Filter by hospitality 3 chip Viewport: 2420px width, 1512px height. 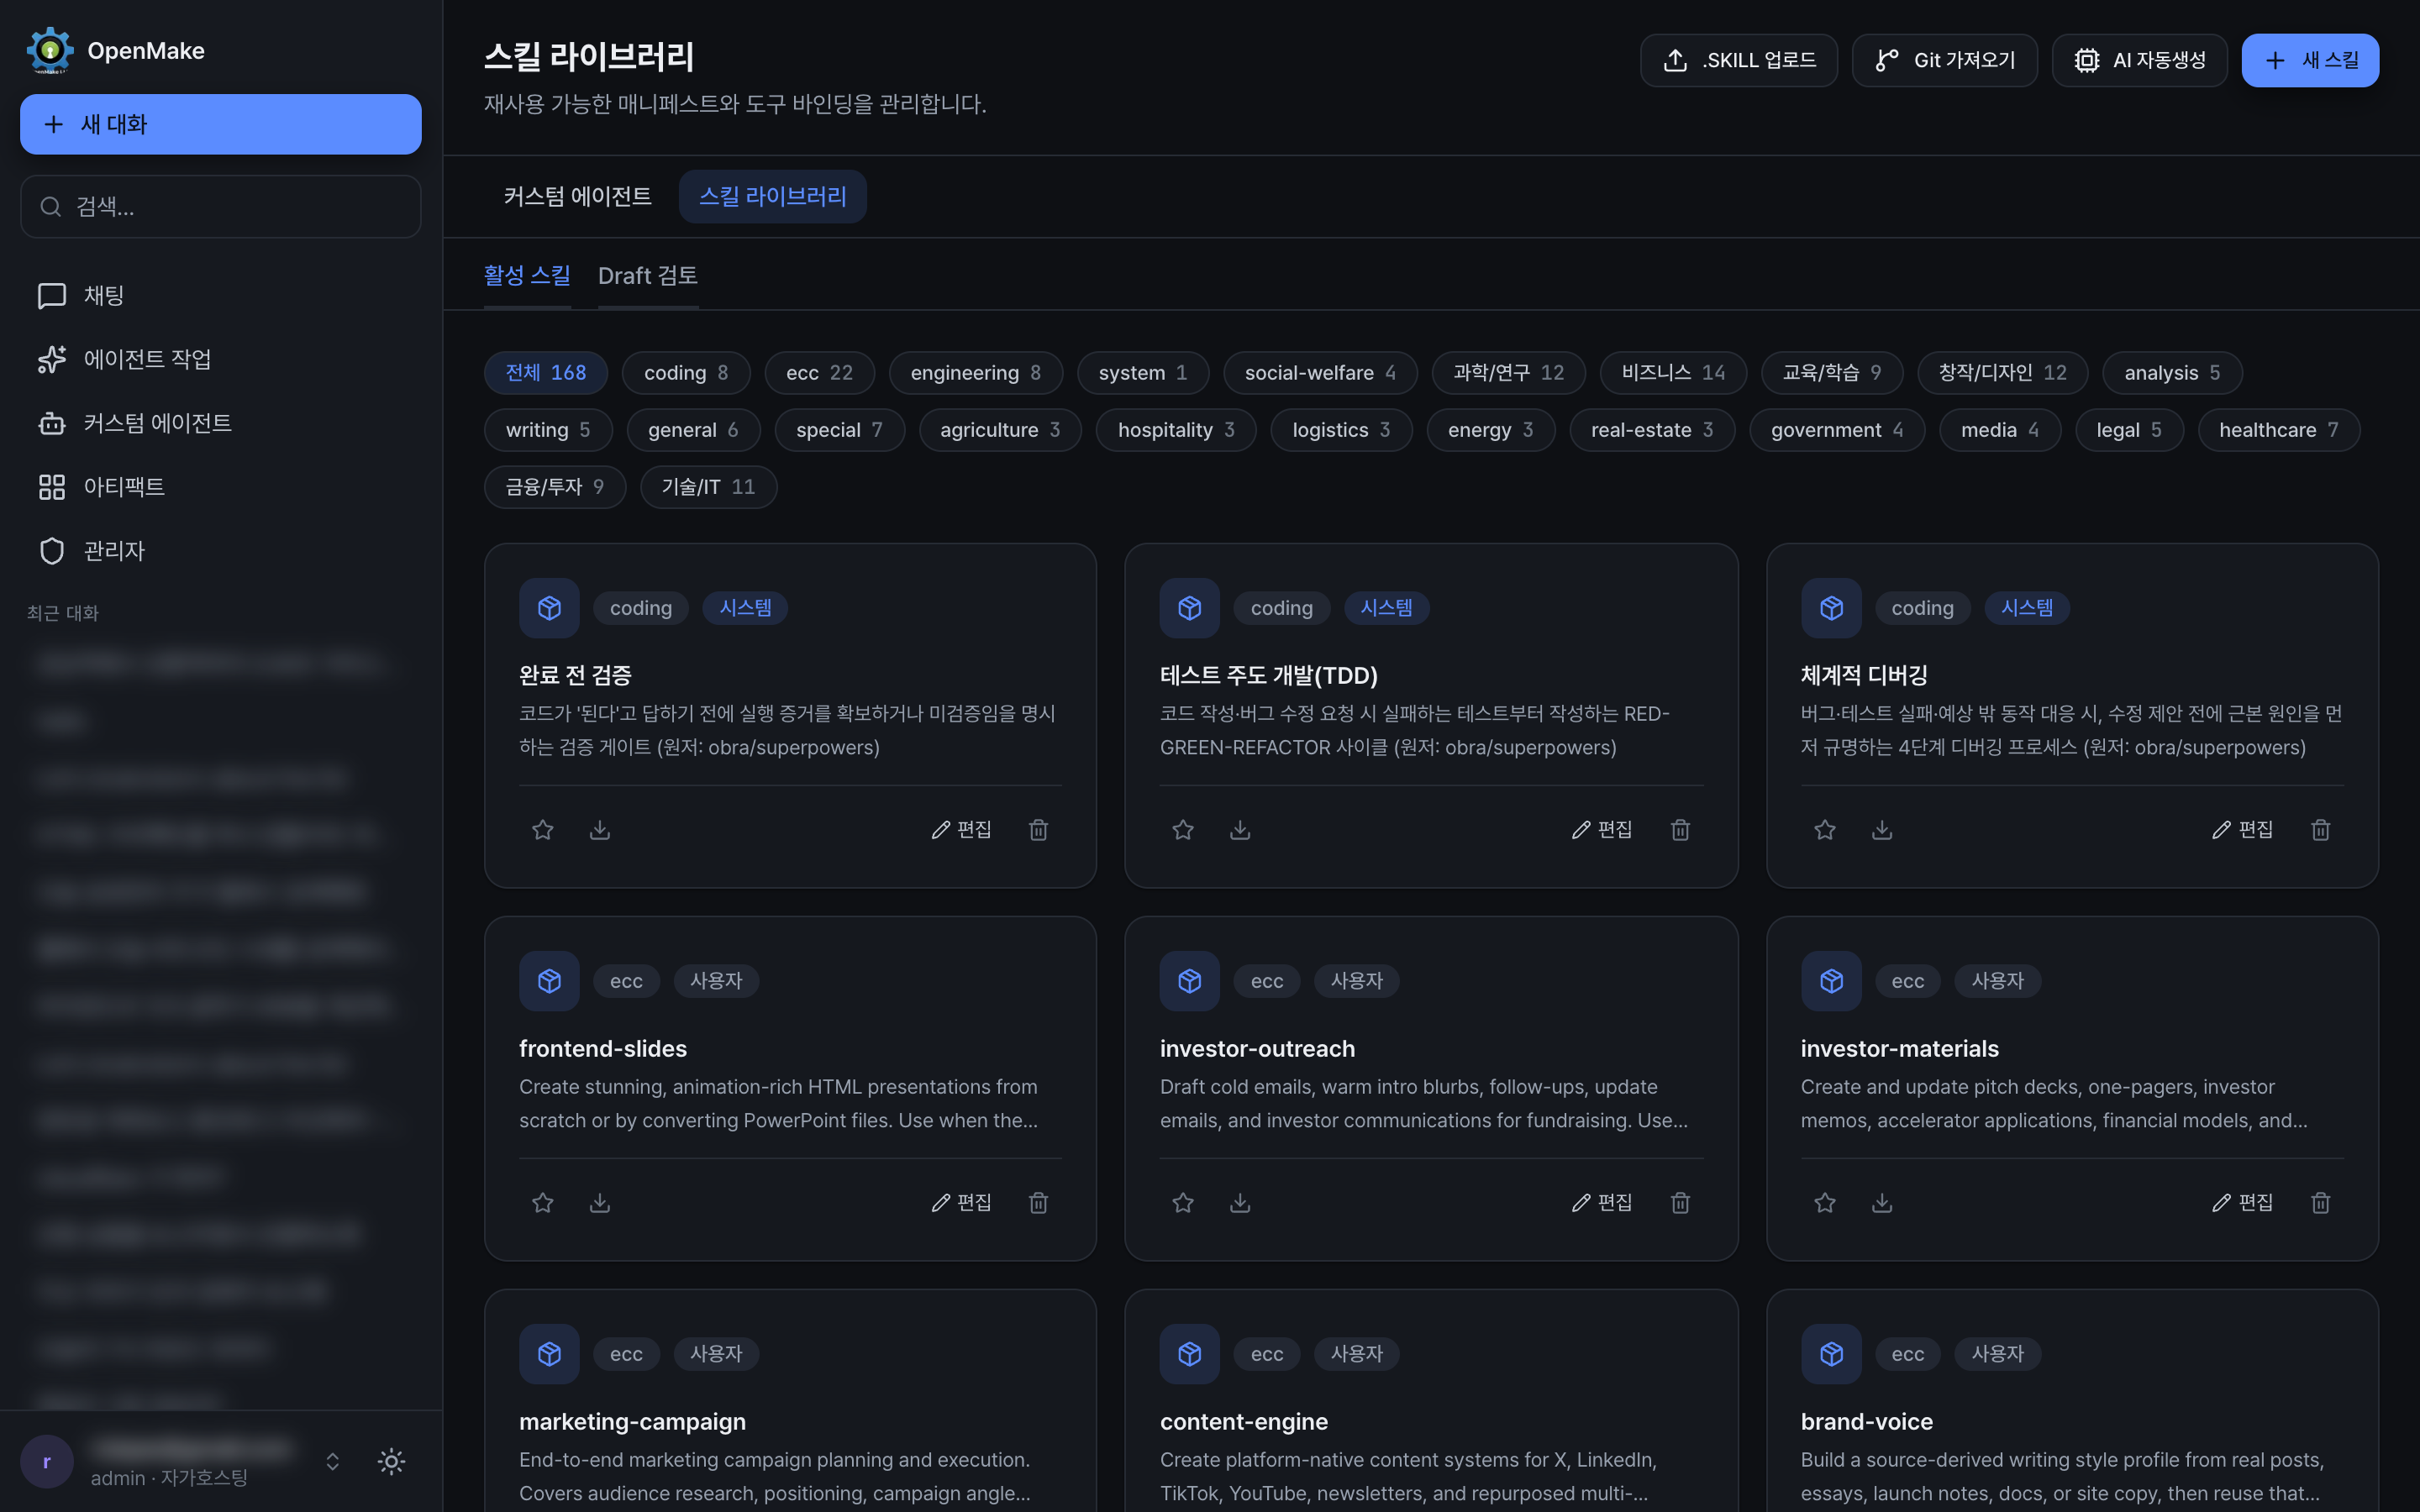(x=1176, y=429)
